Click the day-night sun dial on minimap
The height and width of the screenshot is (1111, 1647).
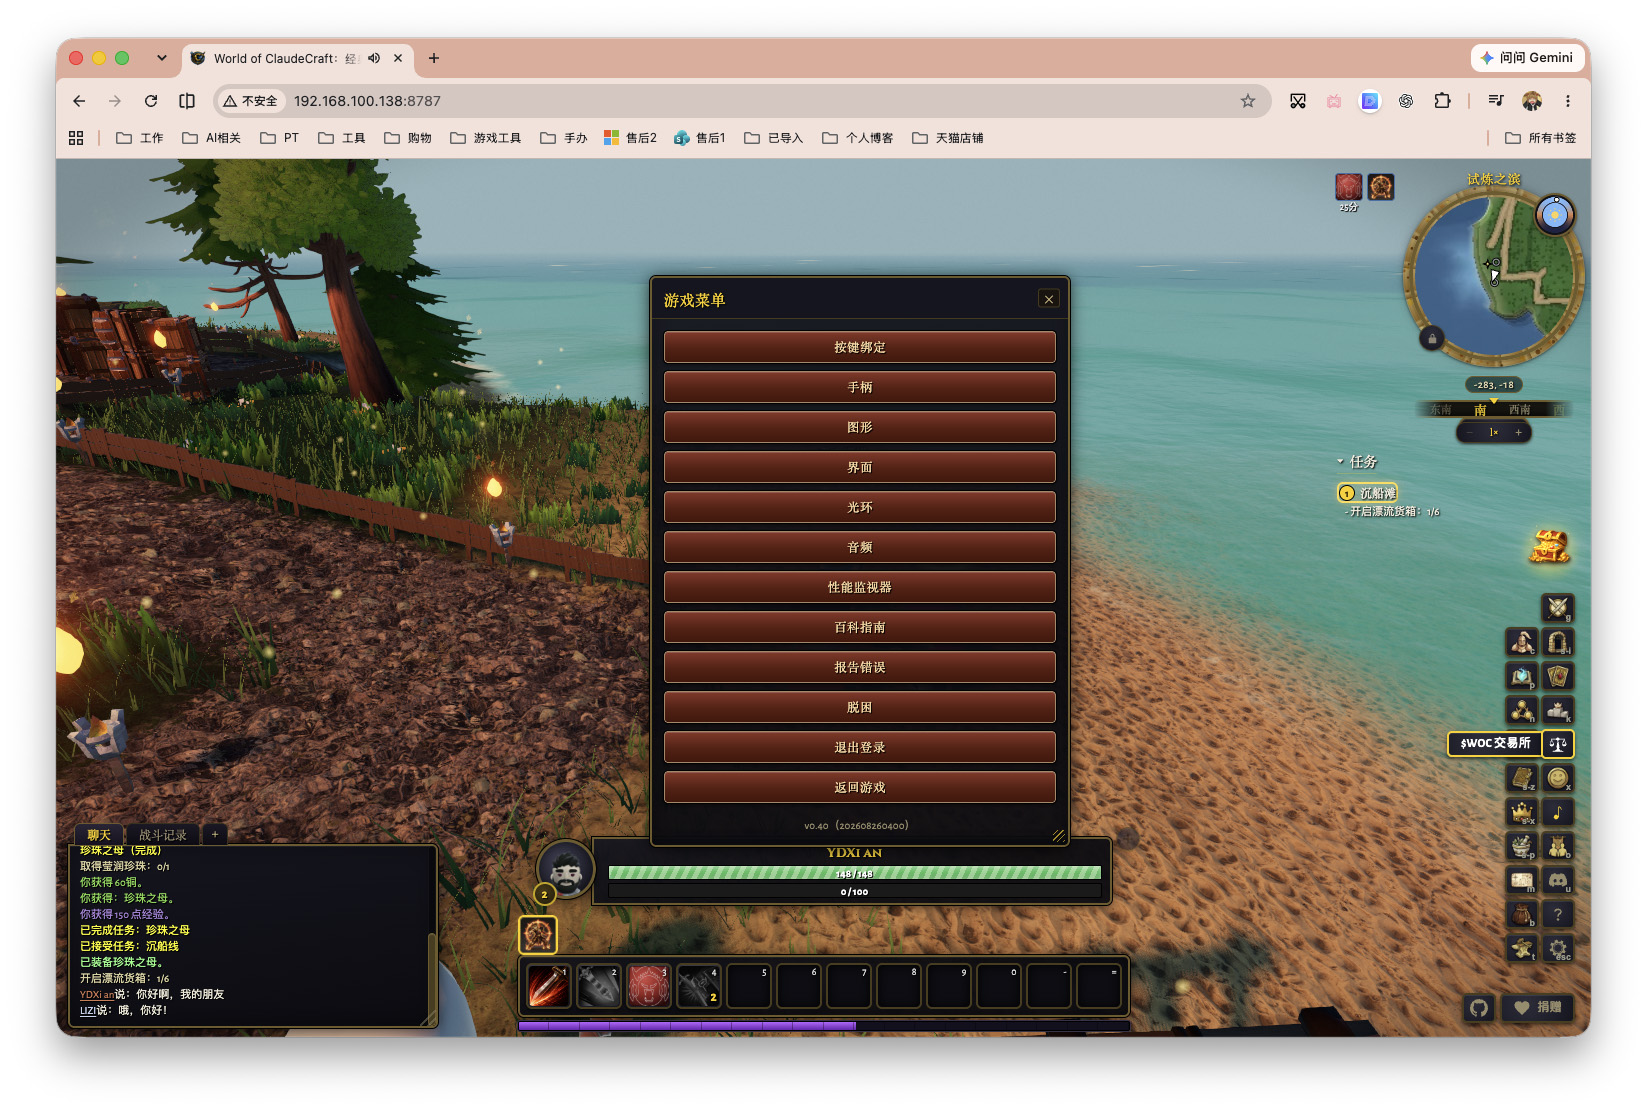pos(1554,215)
